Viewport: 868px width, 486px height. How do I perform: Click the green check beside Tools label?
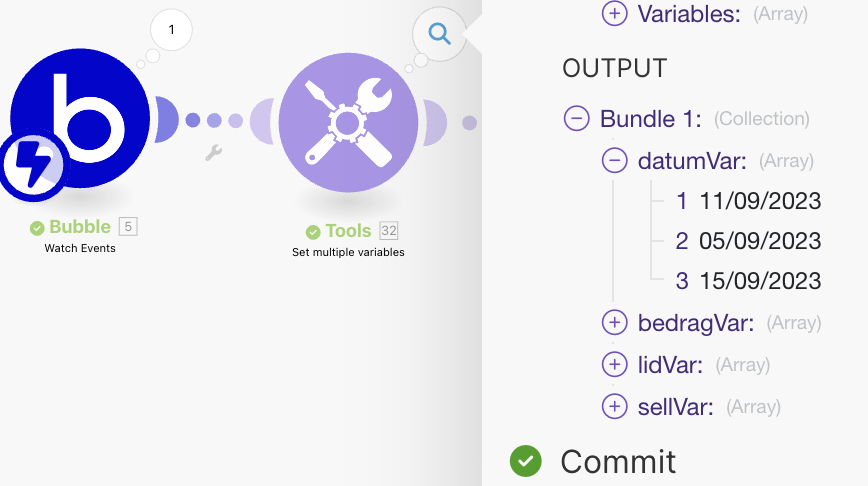coord(313,231)
